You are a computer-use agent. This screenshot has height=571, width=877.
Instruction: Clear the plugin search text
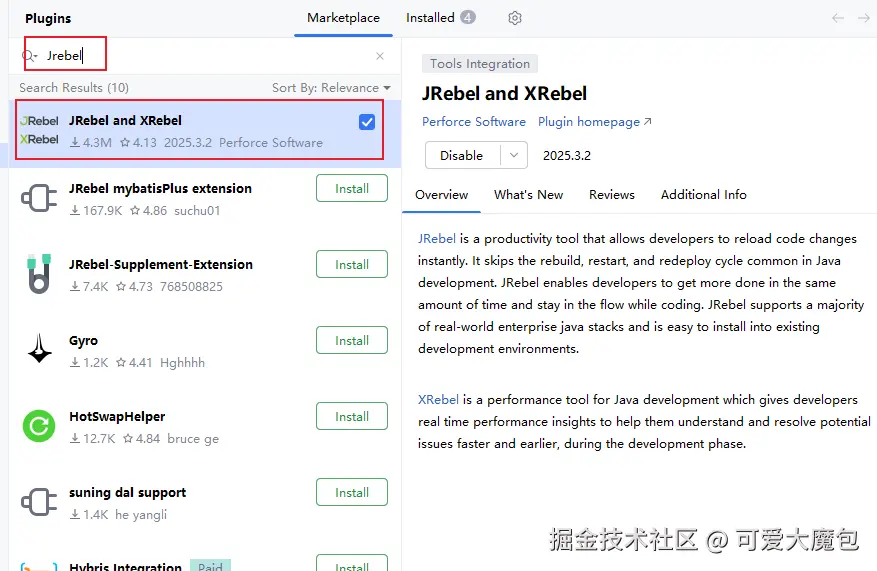point(380,56)
